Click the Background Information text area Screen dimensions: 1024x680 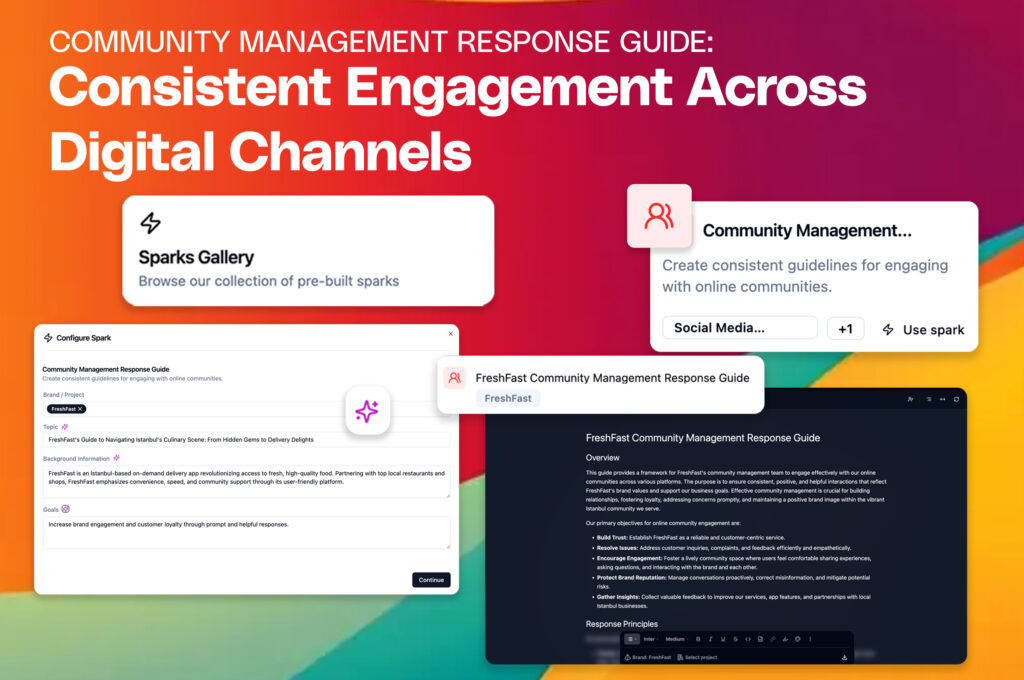click(246, 481)
